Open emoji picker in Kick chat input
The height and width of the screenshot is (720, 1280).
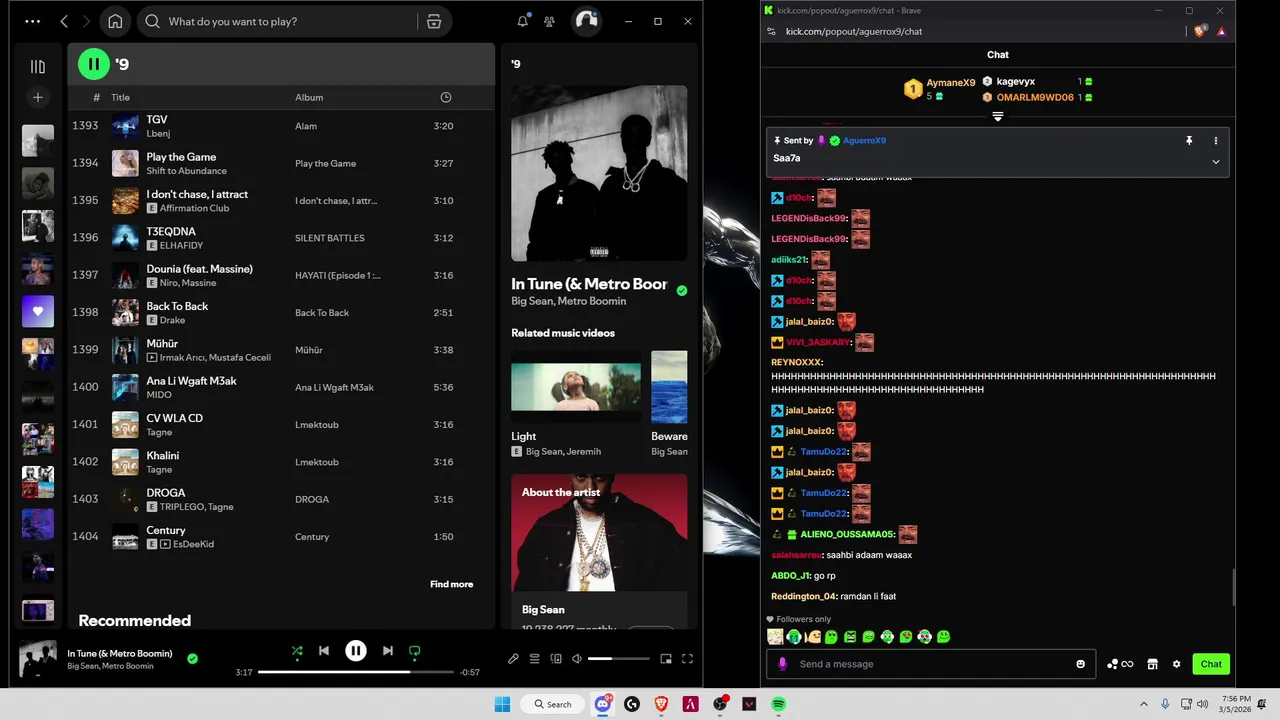pos(1080,664)
